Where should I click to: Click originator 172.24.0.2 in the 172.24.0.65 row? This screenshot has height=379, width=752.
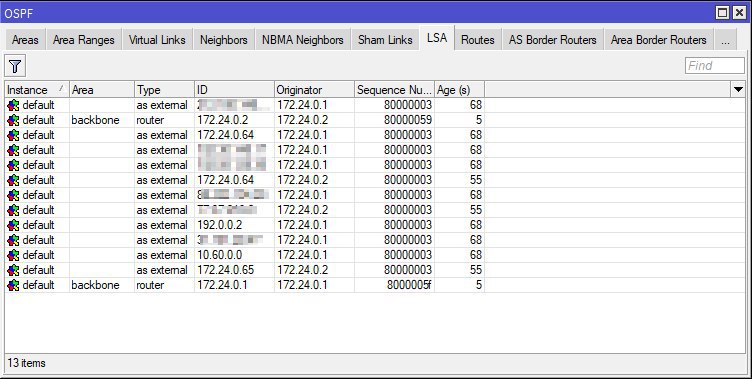(x=302, y=270)
